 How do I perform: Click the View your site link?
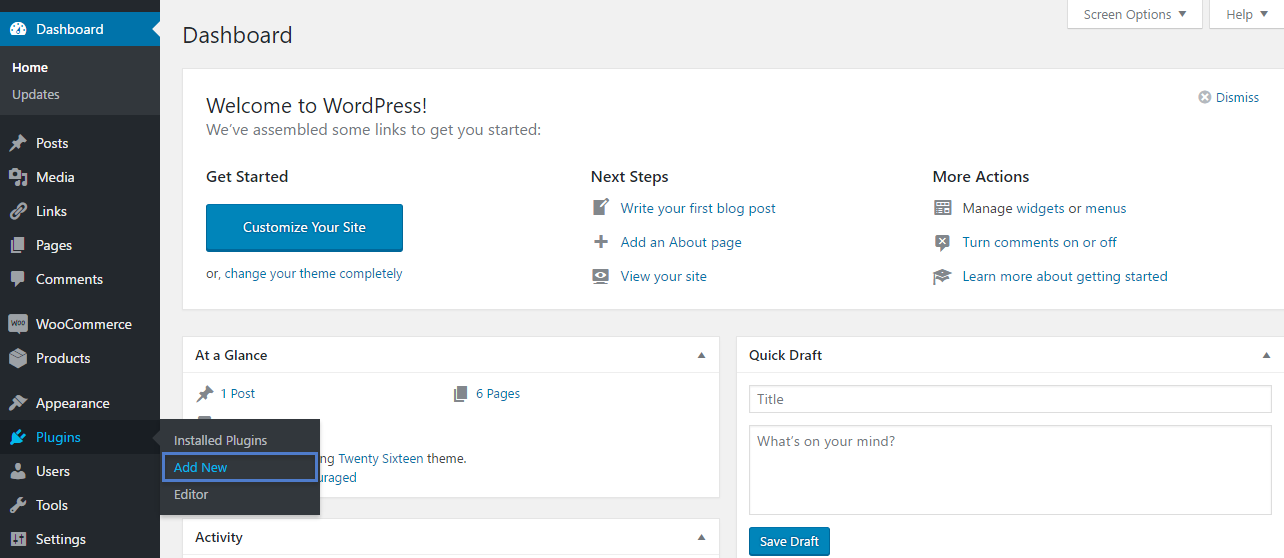point(663,276)
